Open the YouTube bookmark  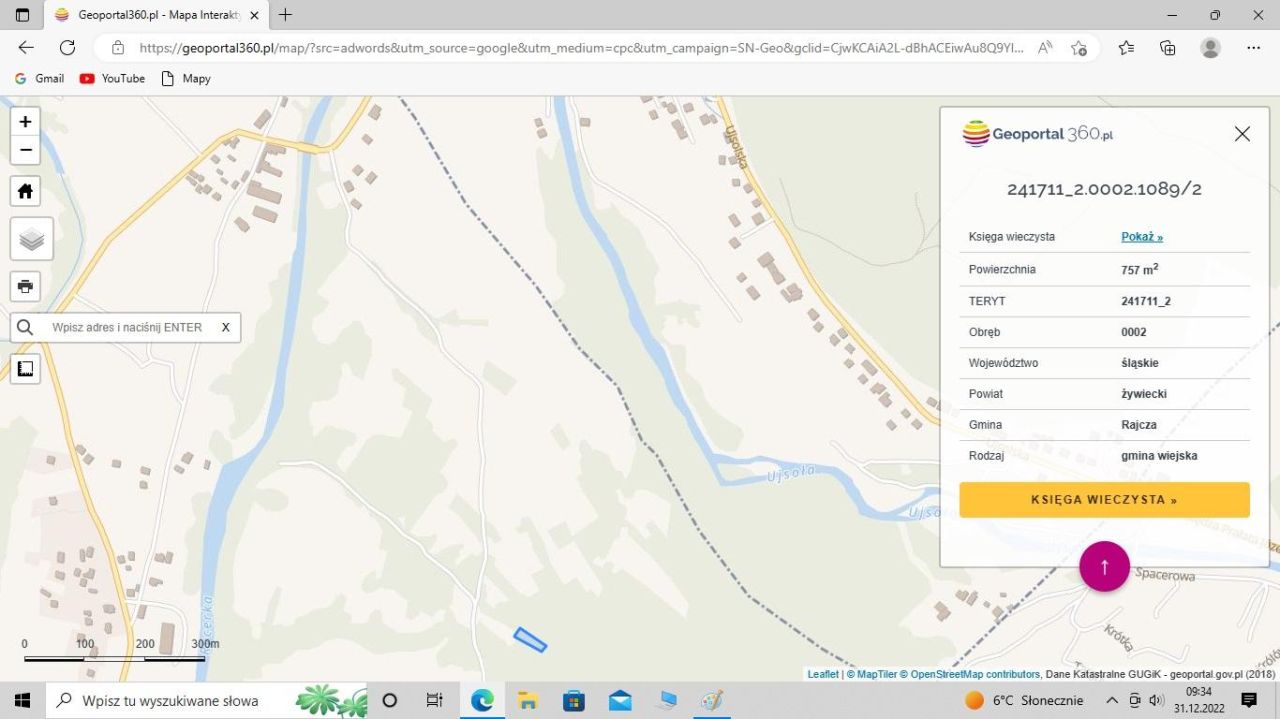coord(112,78)
